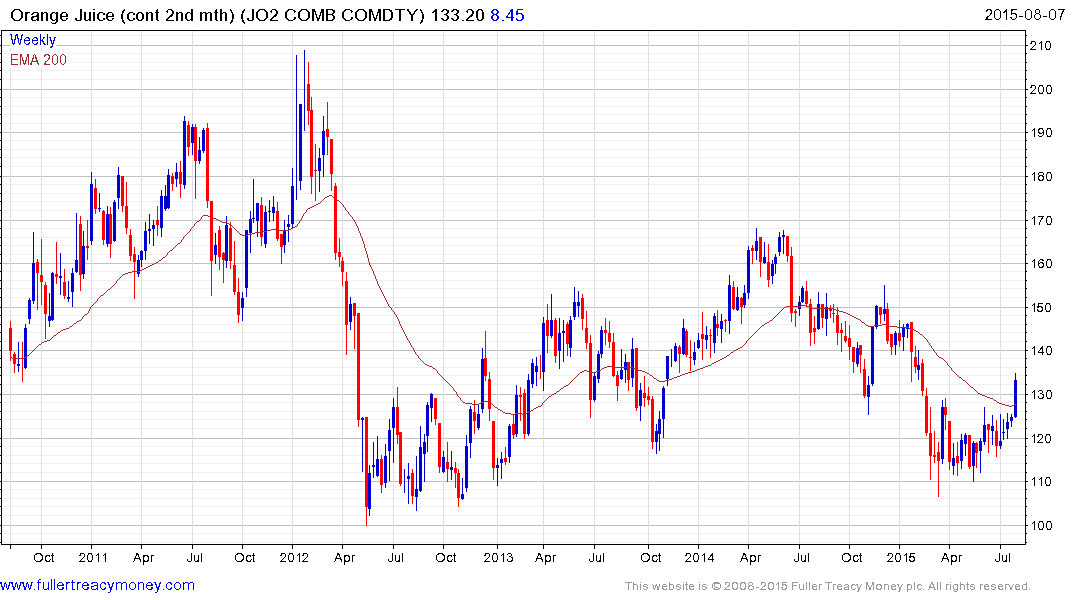Click the 'EMA 200' indicator label
Image resolution: width=1075 pixels, height=600 pixels.
click(x=38, y=60)
